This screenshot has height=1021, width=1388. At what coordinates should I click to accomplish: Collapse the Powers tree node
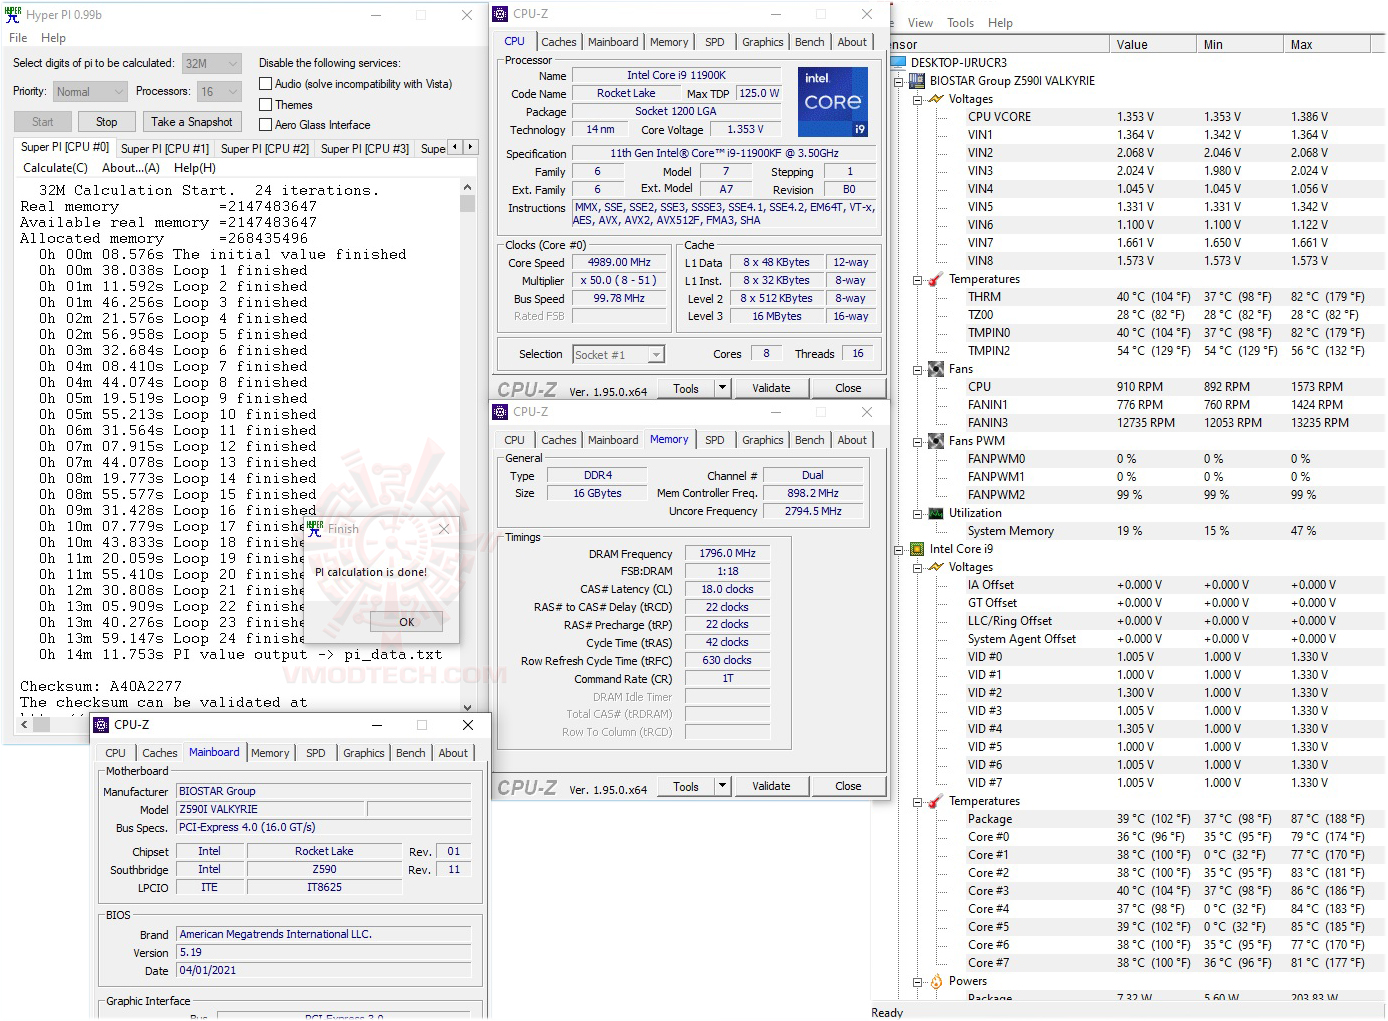917,981
